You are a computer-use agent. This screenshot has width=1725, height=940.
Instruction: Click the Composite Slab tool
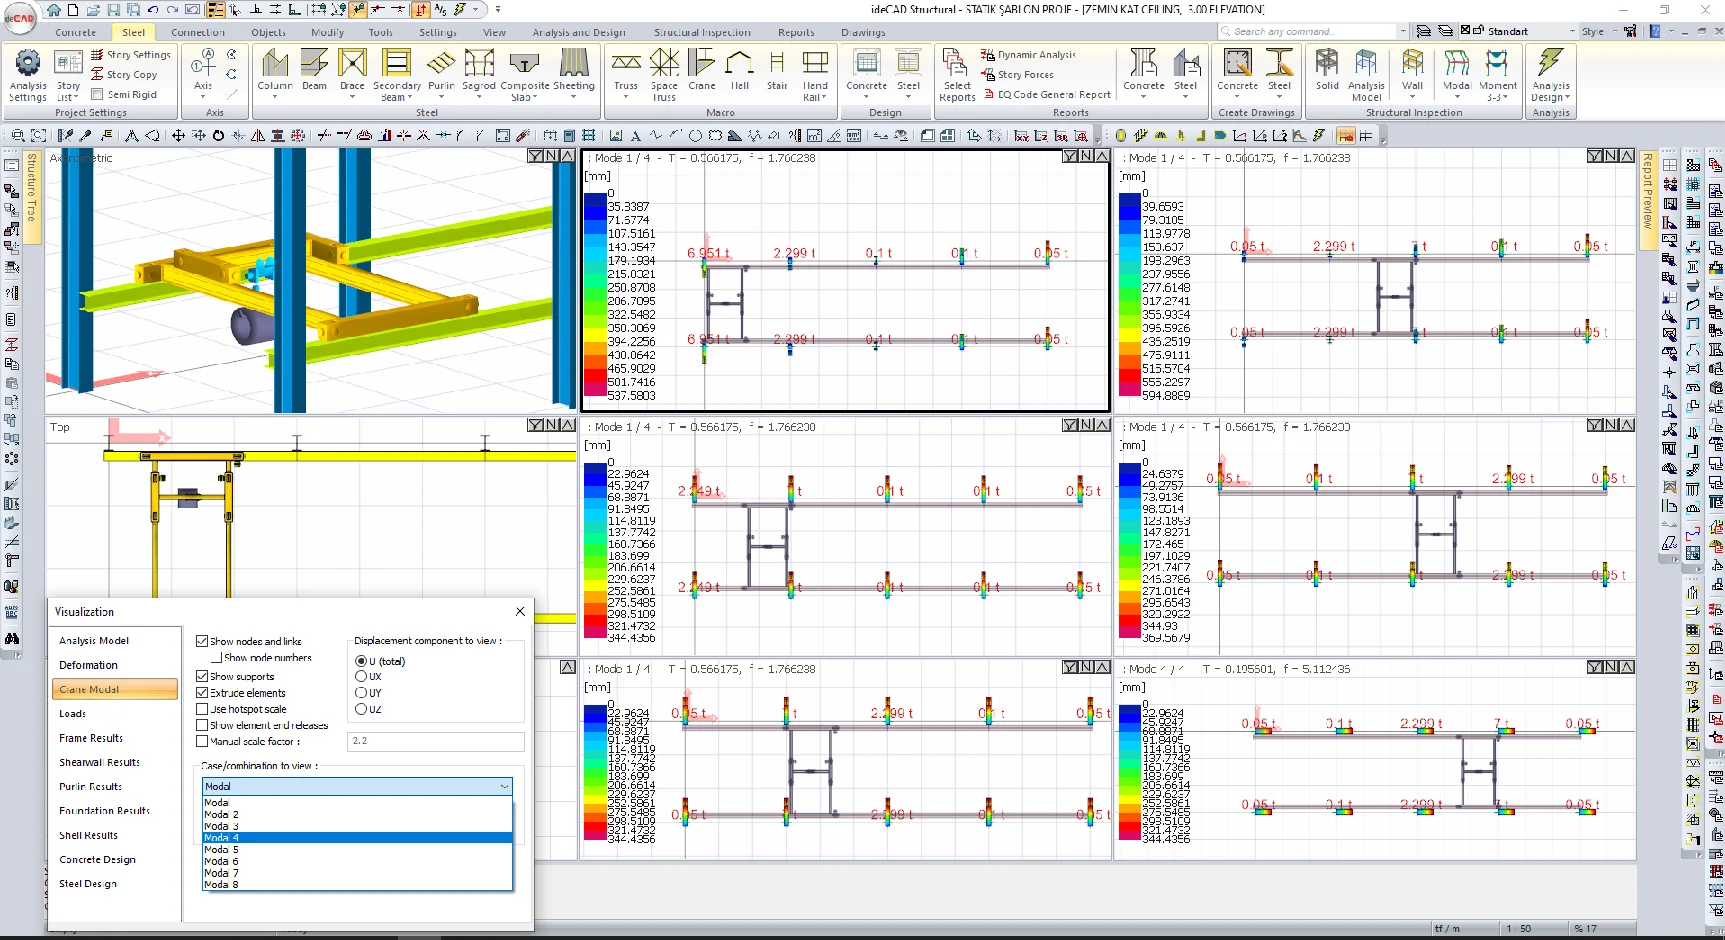tap(525, 75)
